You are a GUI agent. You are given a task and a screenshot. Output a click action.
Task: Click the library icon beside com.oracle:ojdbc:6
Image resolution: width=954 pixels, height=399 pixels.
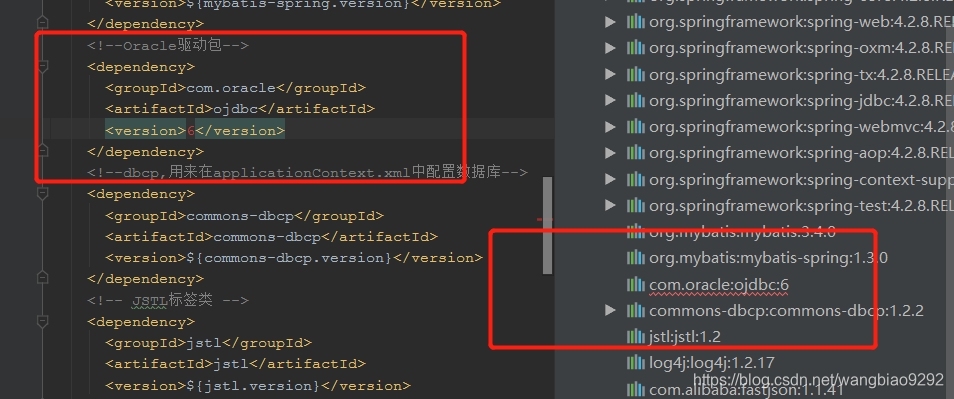tap(635, 284)
